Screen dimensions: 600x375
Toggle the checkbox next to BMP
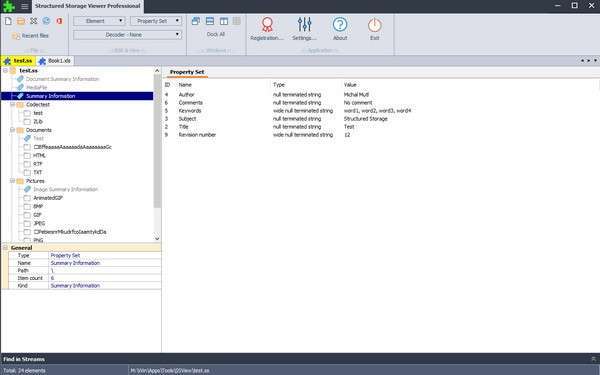pos(27,207)
